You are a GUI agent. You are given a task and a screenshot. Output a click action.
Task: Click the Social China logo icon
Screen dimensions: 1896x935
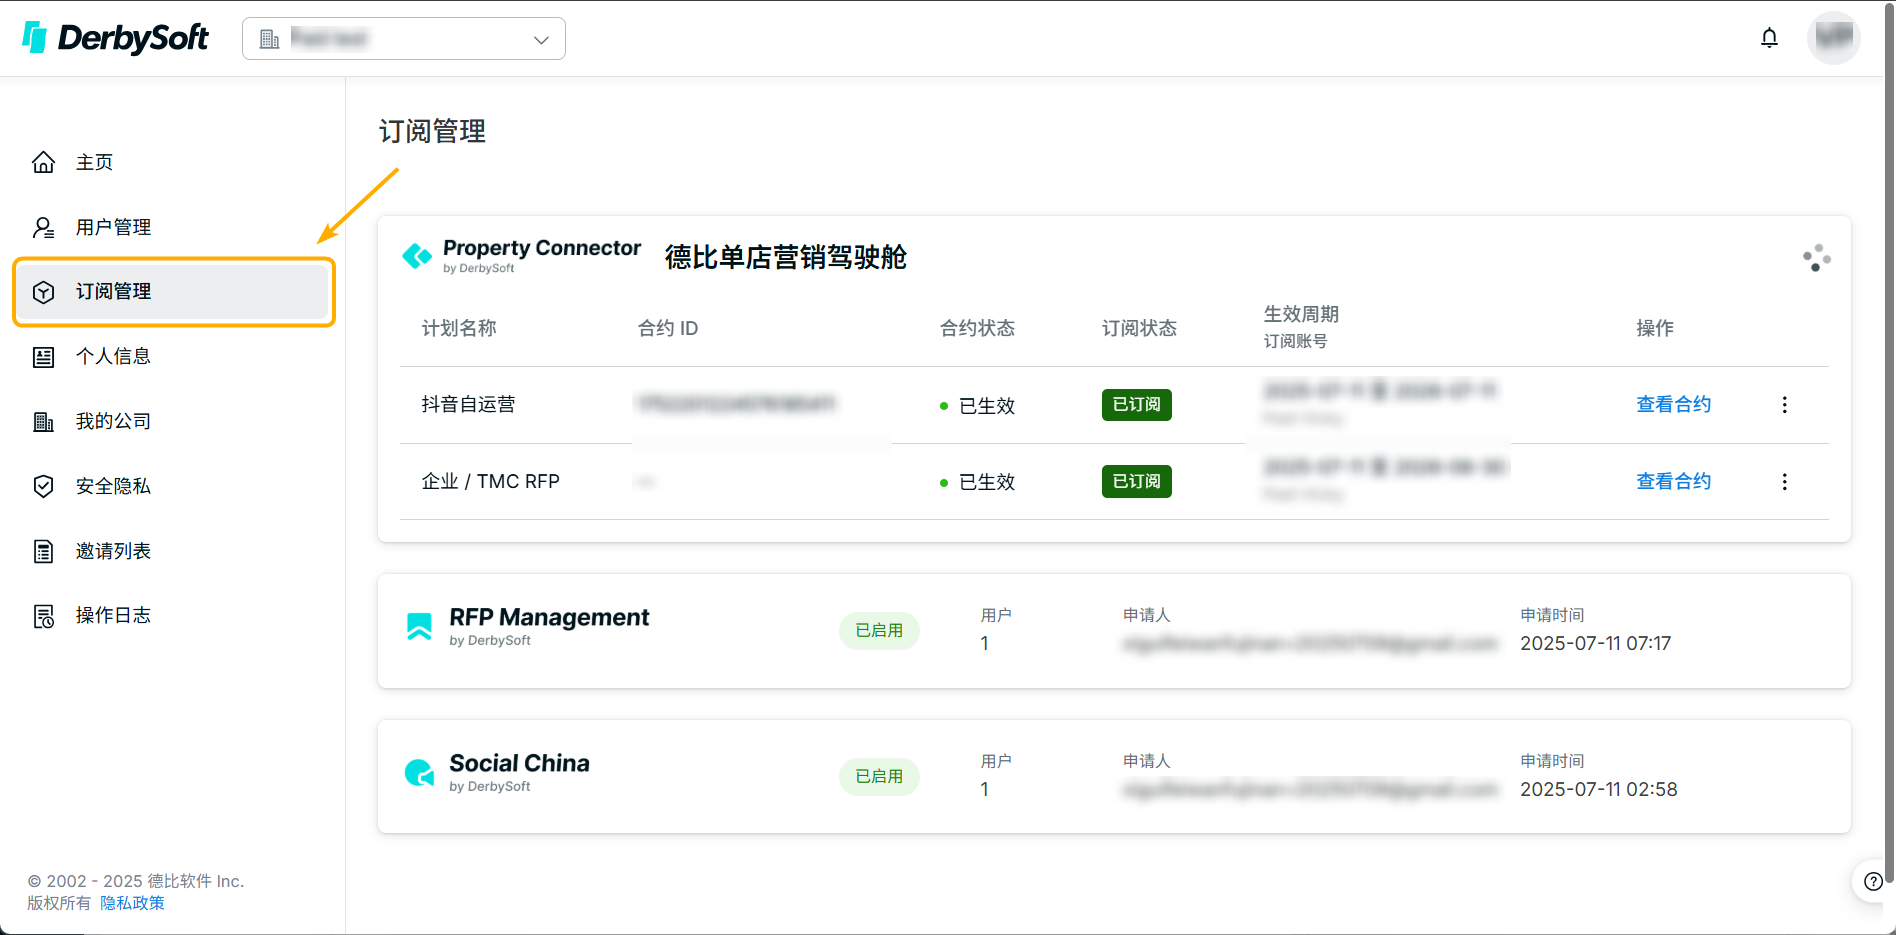pos(419,772)
